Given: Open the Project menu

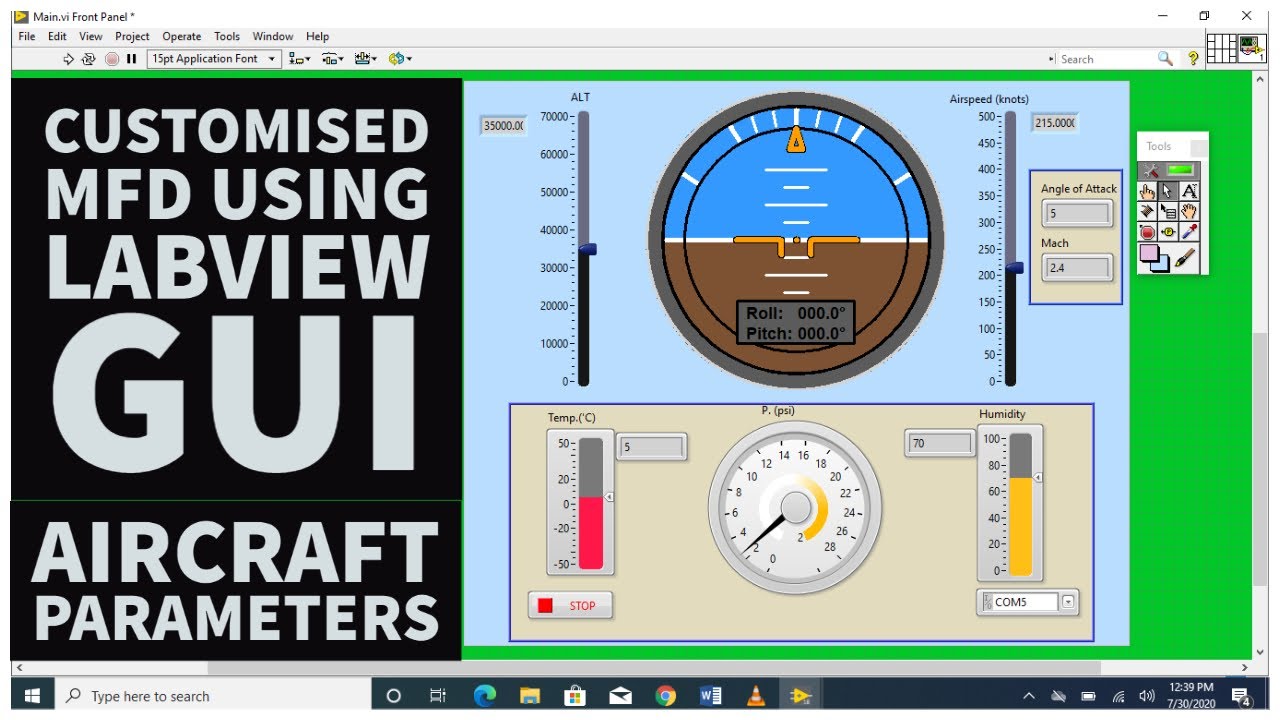Looking at the screenshot, I should 132,36.
